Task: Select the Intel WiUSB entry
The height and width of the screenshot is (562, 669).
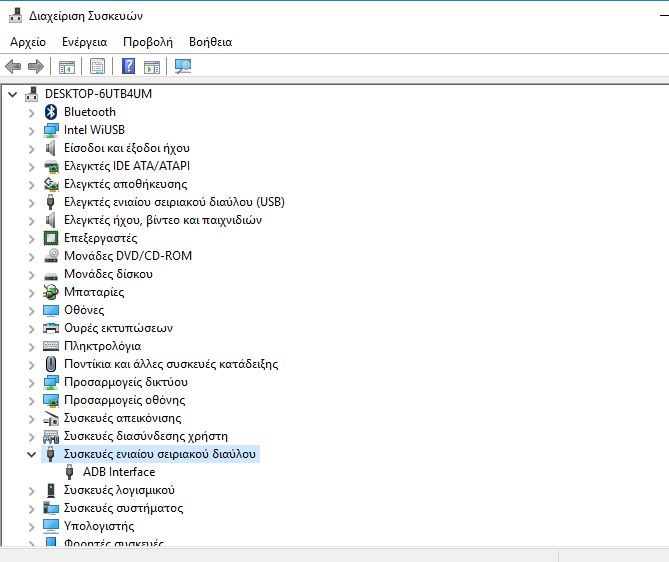Action: [x=94, y=130]
